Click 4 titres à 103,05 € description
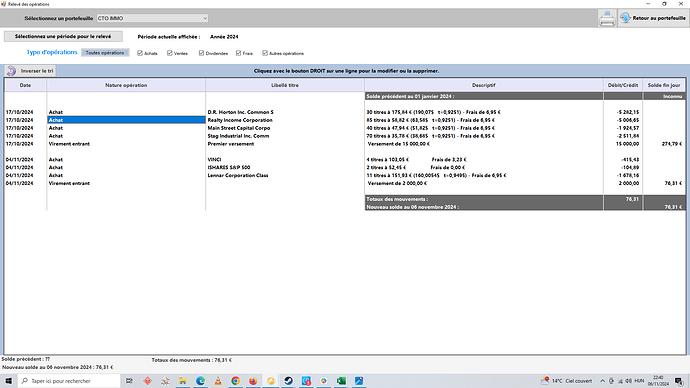This screenshot has height=388, width=690. click(388, 160)
